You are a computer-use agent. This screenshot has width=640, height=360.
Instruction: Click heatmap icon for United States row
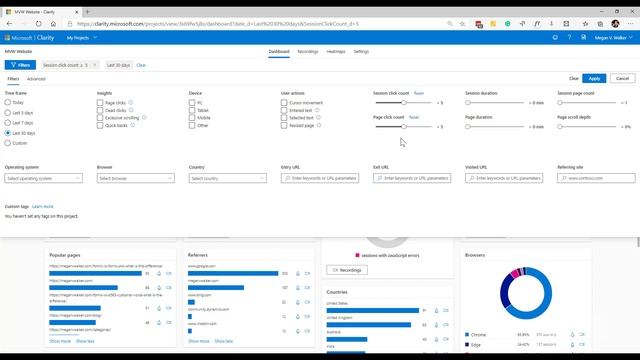pyautogui.click(x=436, y=311)
